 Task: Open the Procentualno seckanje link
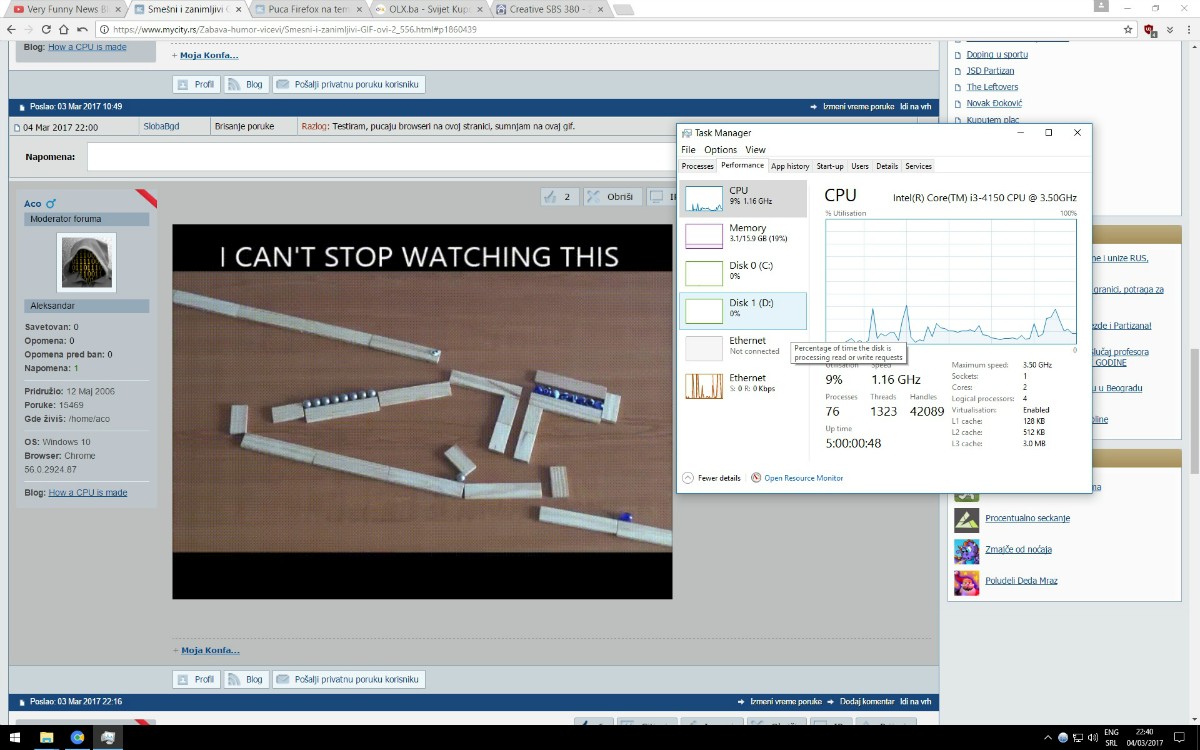pyautogui.click(x=1027, y=519)
